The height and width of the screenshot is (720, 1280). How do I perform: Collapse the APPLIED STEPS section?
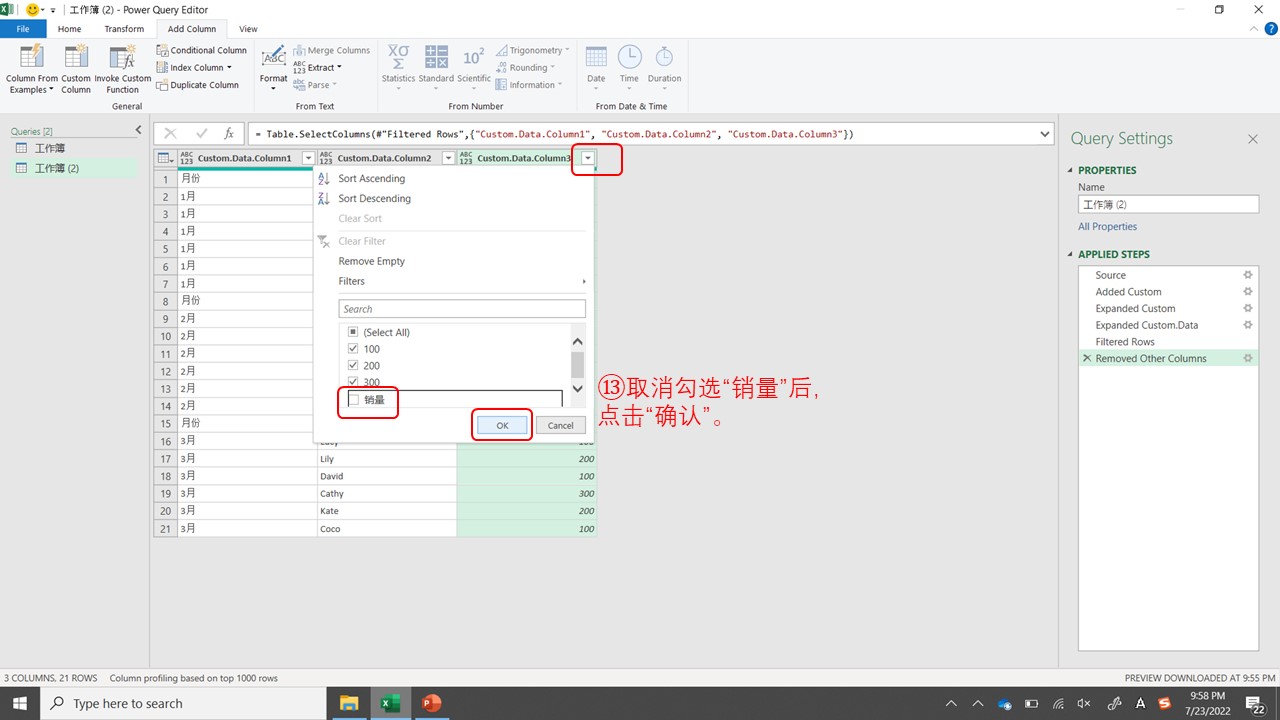point(1070,254)
